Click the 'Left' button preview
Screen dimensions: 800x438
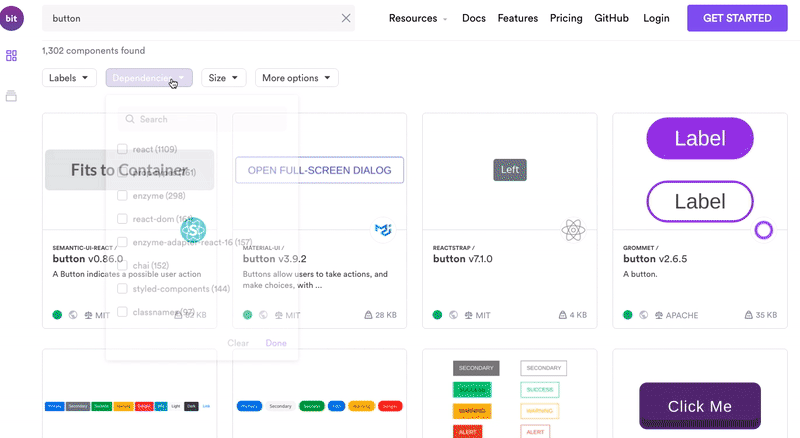click(x=510, y=169)
